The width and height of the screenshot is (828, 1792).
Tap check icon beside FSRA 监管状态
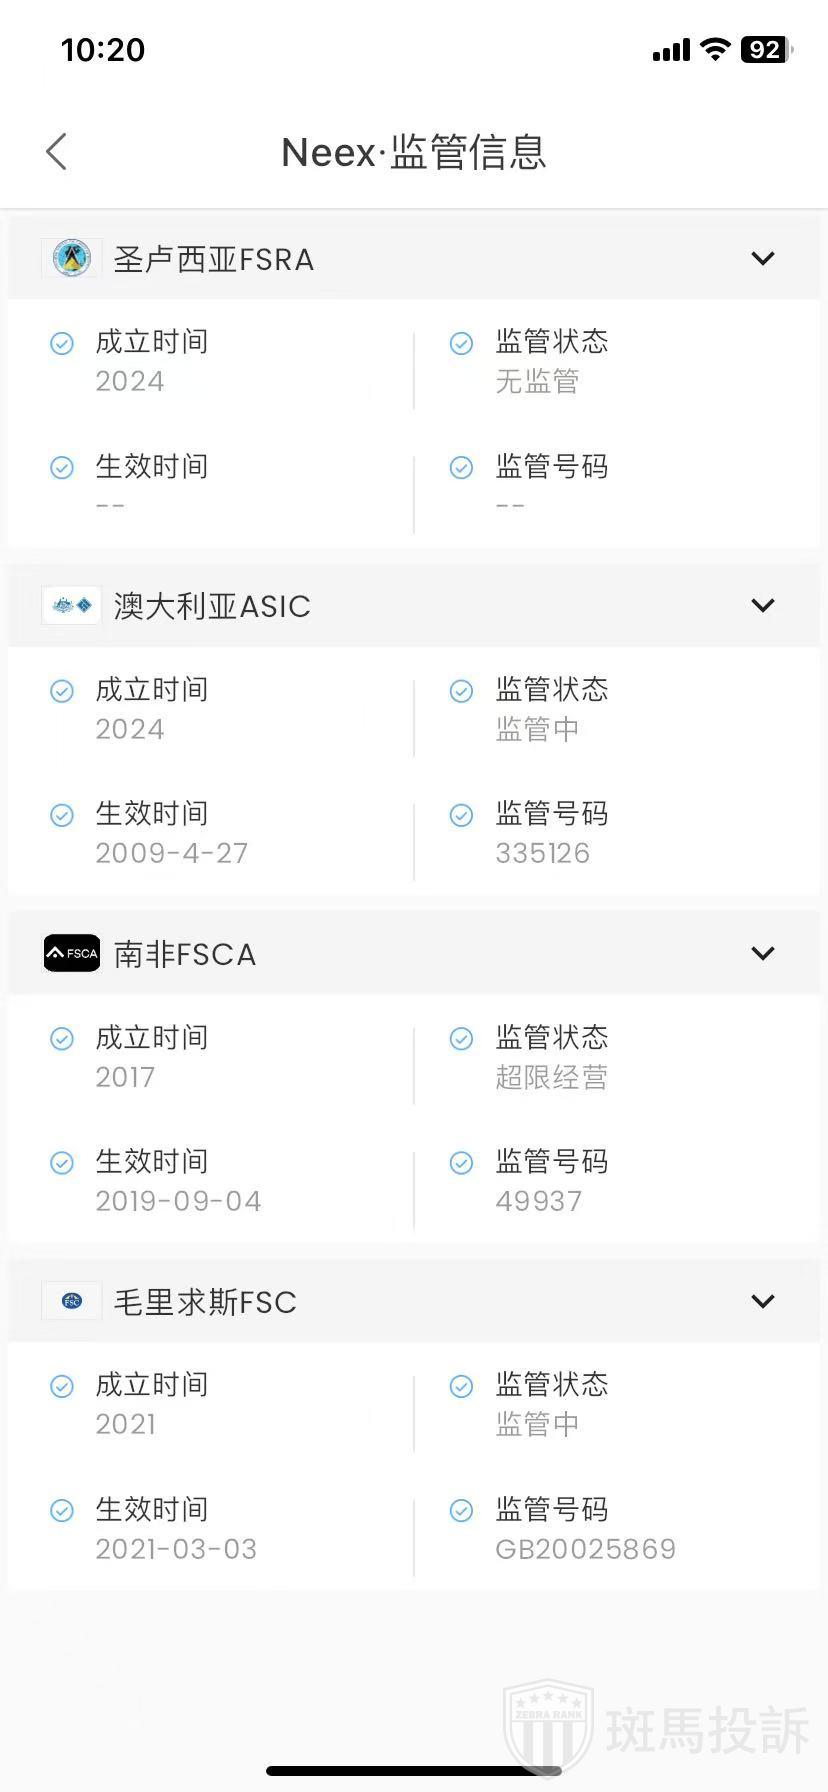[461, 344]
